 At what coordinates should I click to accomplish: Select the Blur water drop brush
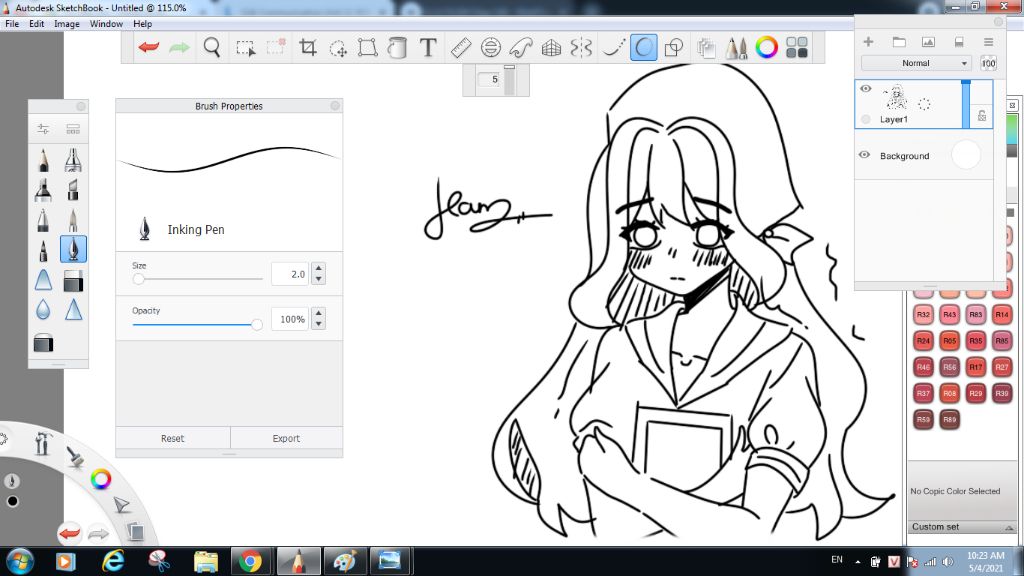tap(43, 309)
